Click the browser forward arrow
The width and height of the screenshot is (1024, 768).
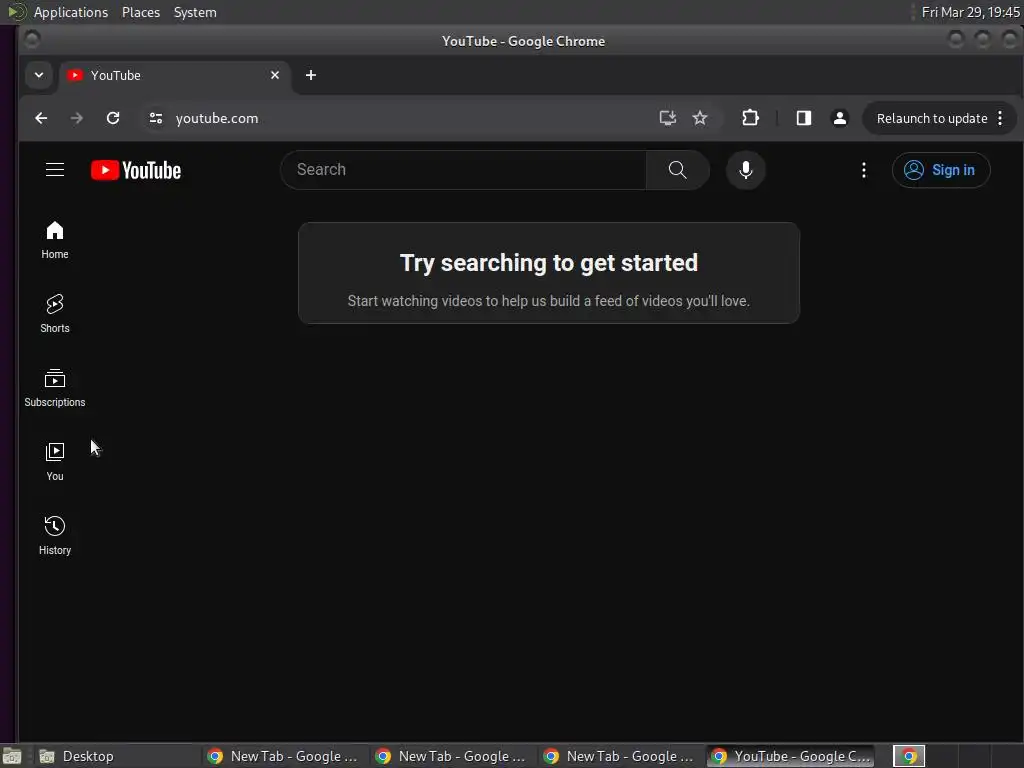pyautogui.click(x=76, y=118)
